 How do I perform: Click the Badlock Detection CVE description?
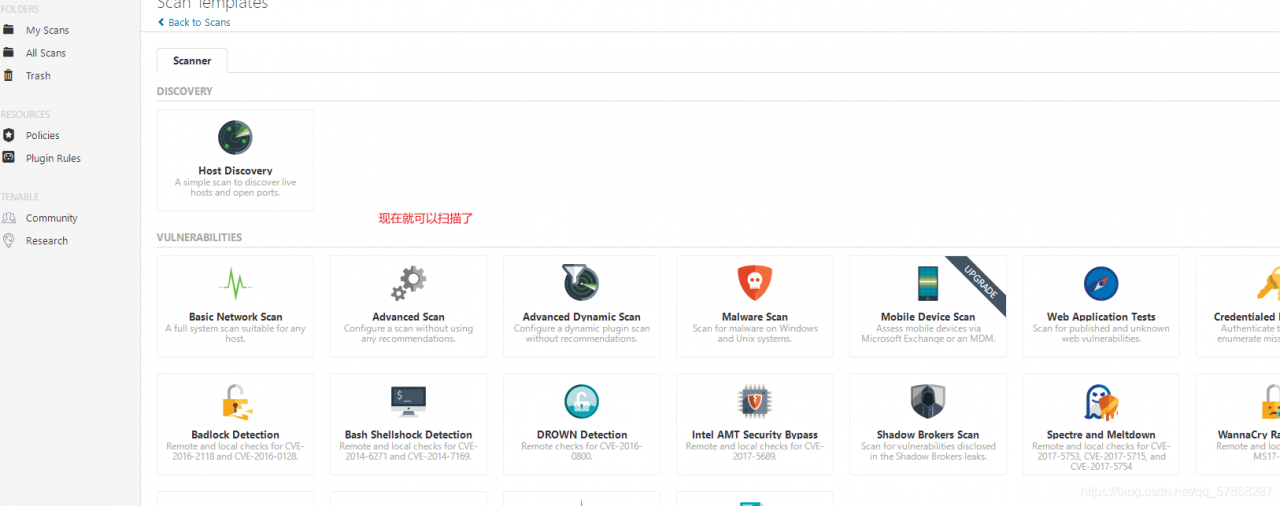pos(235,451)
